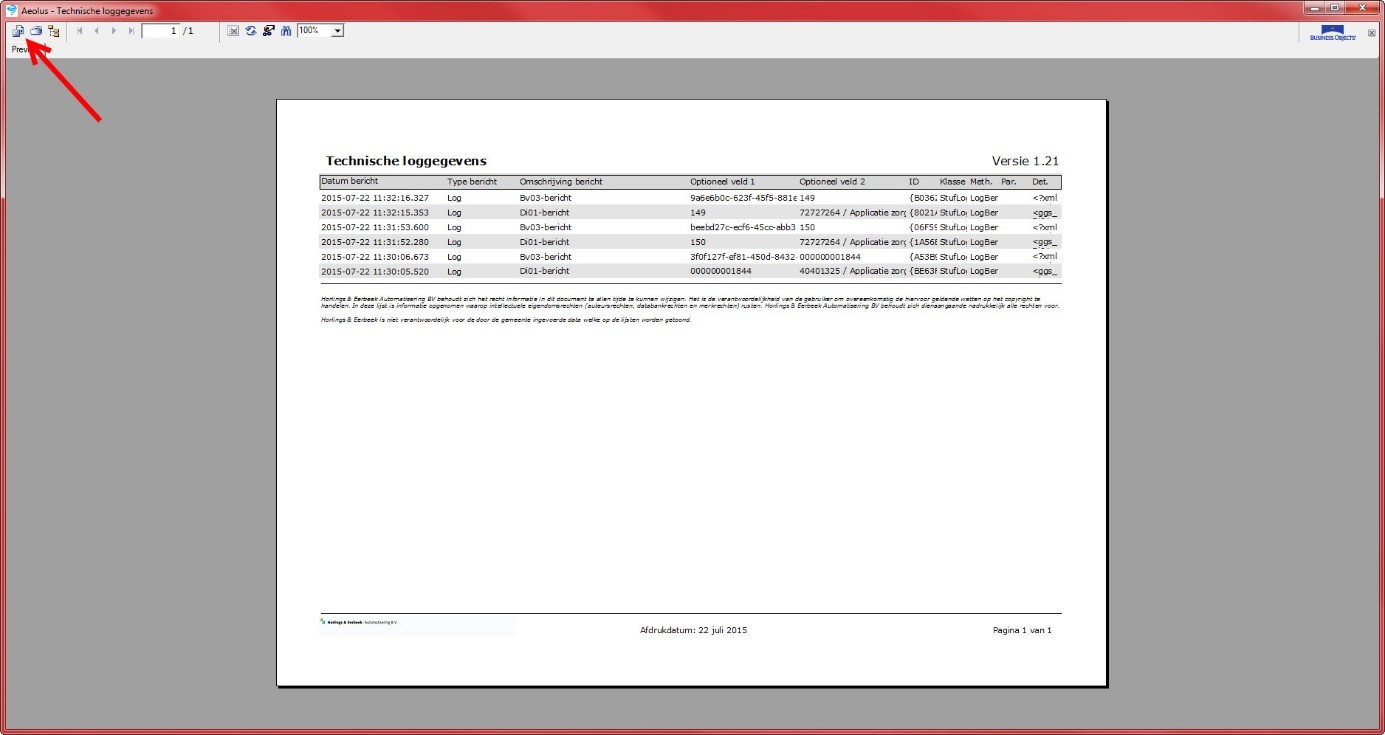The width and height of the screenshot is (1385, 735).
Task: Click the Stop loading icon
Action: 233,31
